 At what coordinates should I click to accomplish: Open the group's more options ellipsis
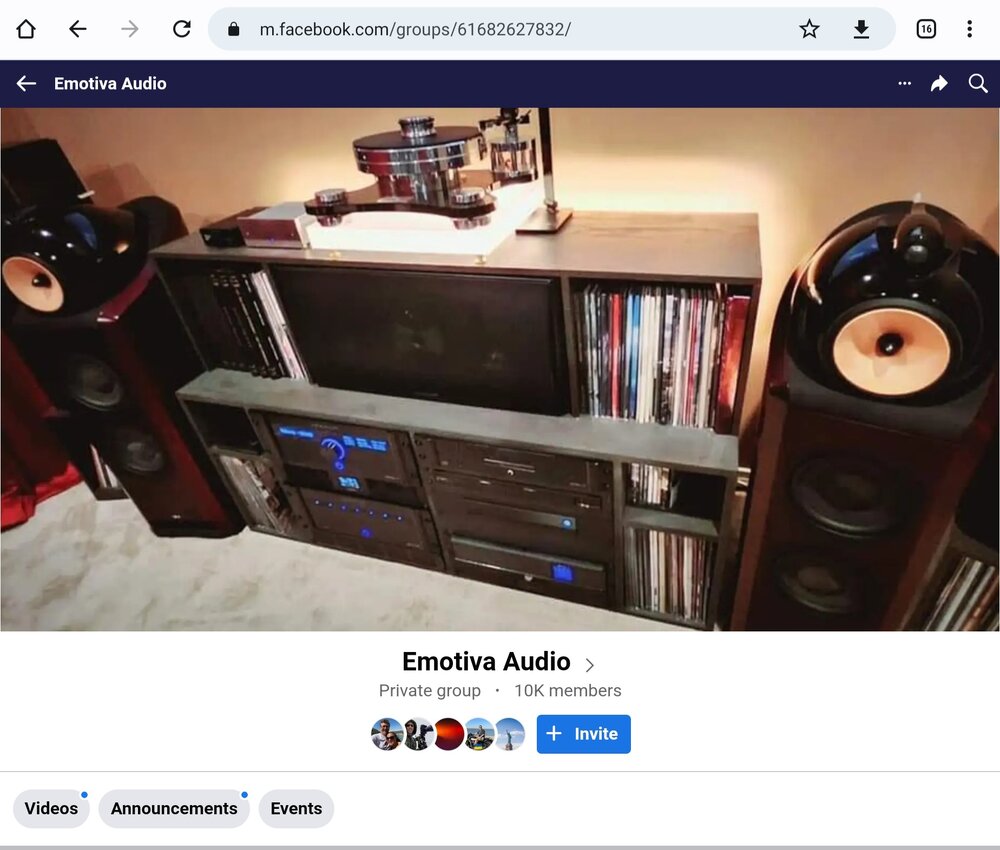point(904,84)
